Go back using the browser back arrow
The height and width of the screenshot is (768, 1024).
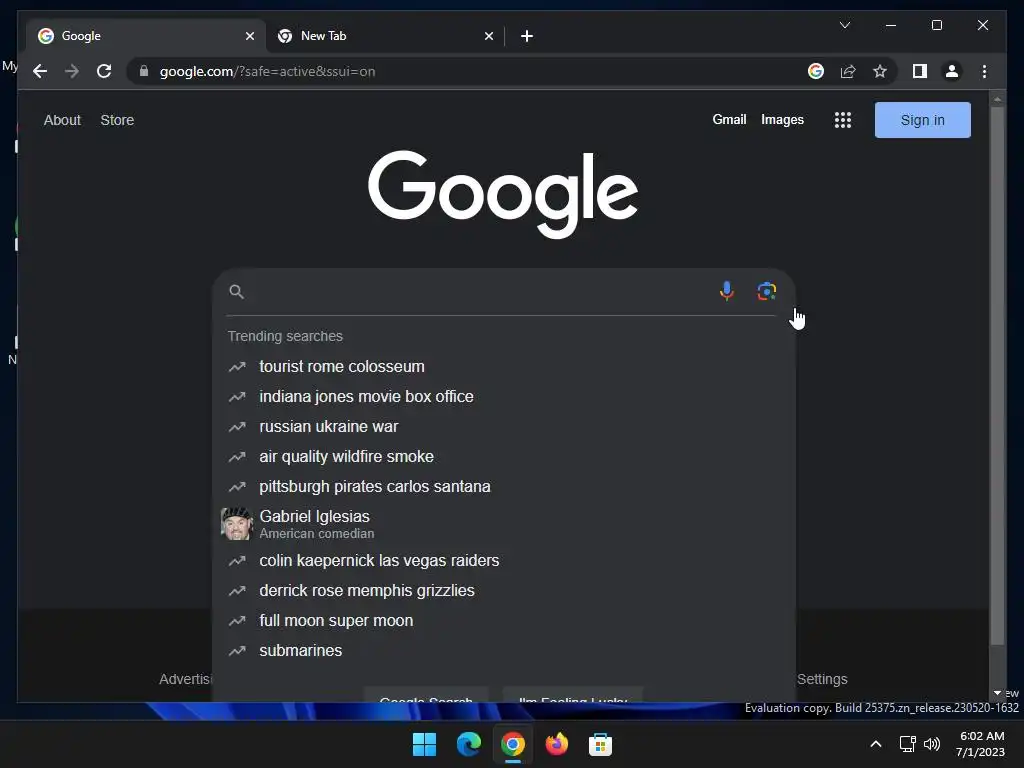(40, 71)
